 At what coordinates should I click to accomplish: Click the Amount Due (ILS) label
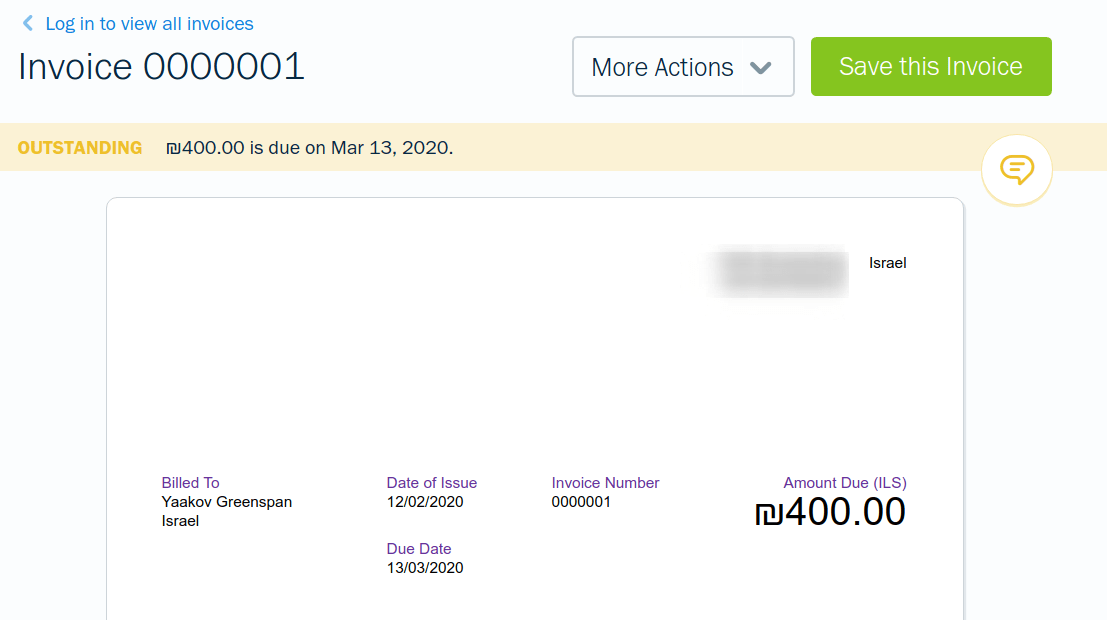pyautogui.click(x=844, y=483)
